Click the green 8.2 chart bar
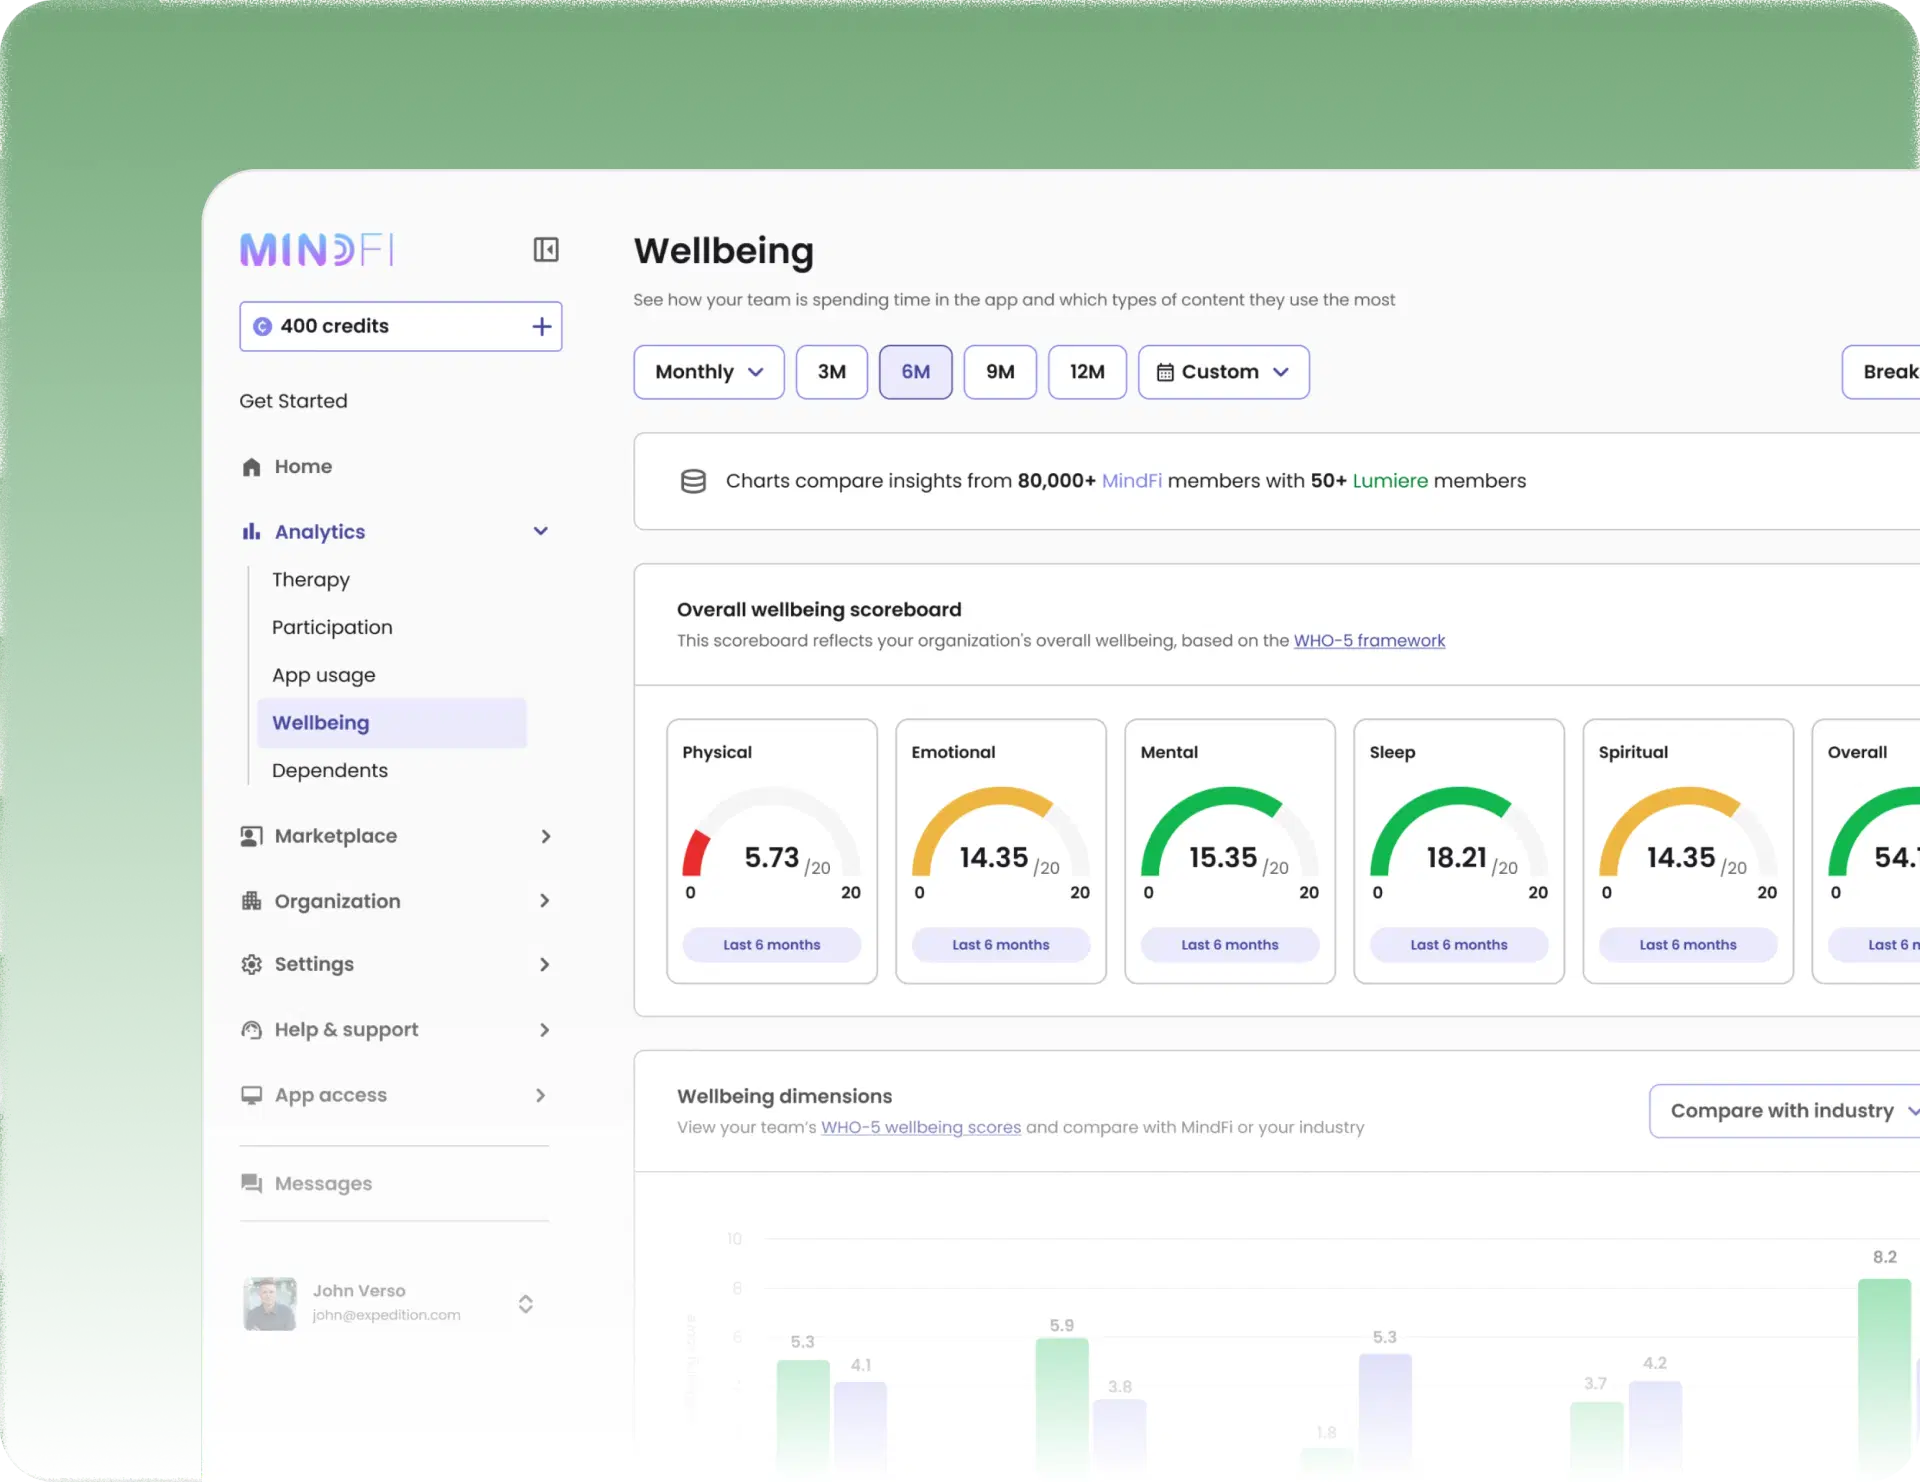Image resolution: width=1920 pixels, height=1482 pixels. [x=1884, y=1375]
